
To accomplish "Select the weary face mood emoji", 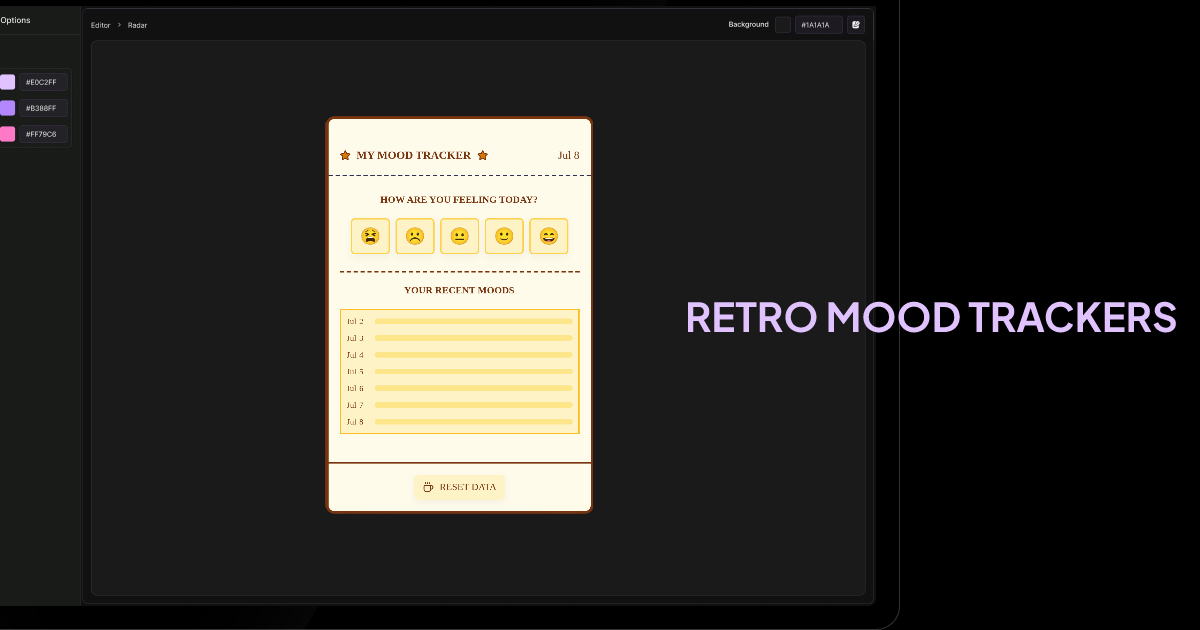I will coord(370,236).
